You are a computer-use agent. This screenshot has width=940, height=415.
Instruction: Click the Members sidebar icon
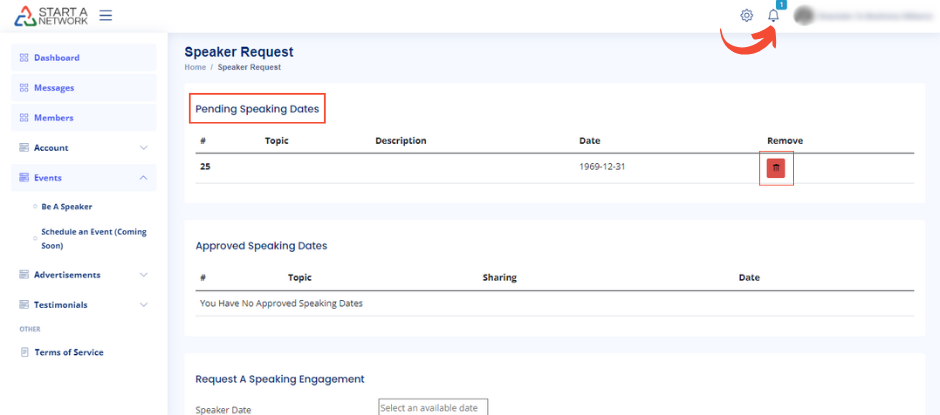click(24, 118)
